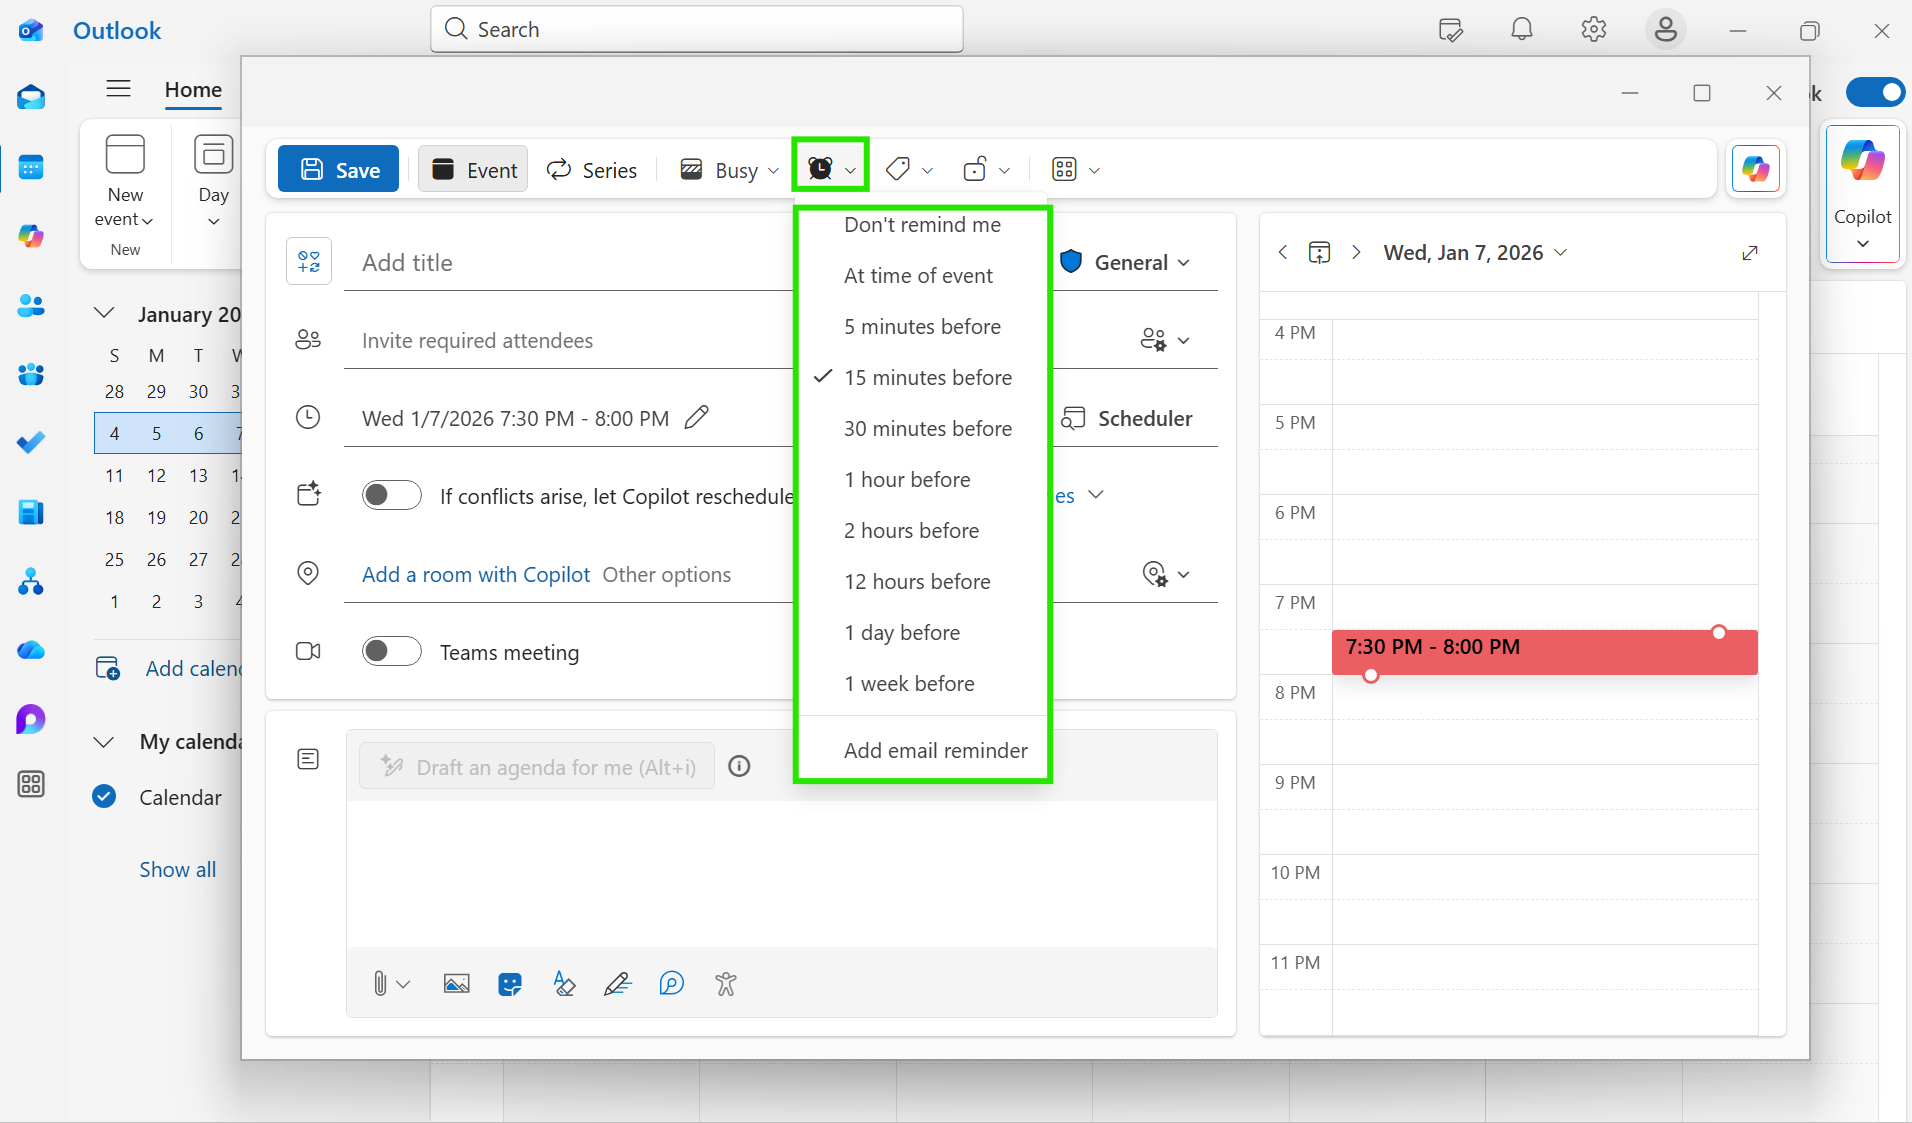Select Add email reminder
1912x1123 pixels.
922,750
